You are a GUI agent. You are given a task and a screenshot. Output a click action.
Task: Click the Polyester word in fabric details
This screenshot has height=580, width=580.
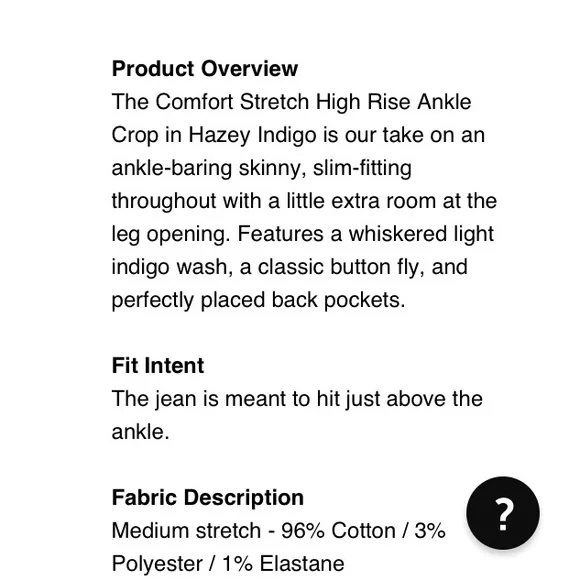coord(157,564)
